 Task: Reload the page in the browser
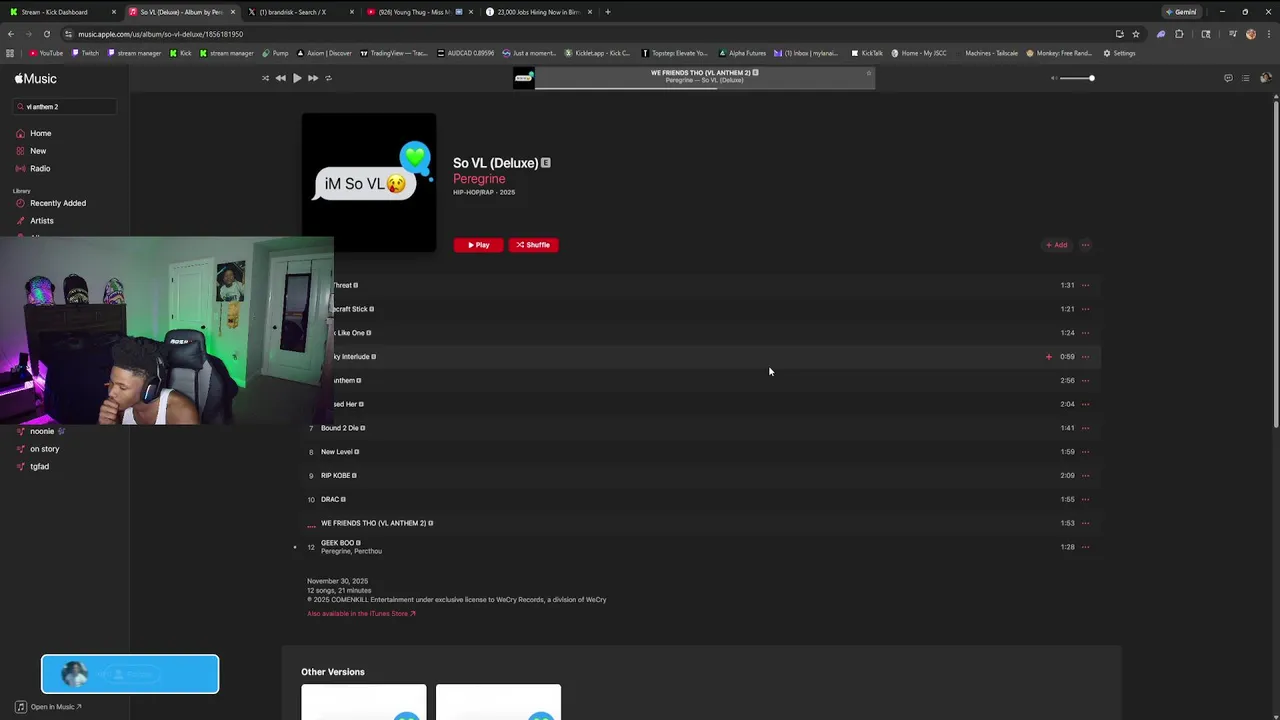click(46, 34)
